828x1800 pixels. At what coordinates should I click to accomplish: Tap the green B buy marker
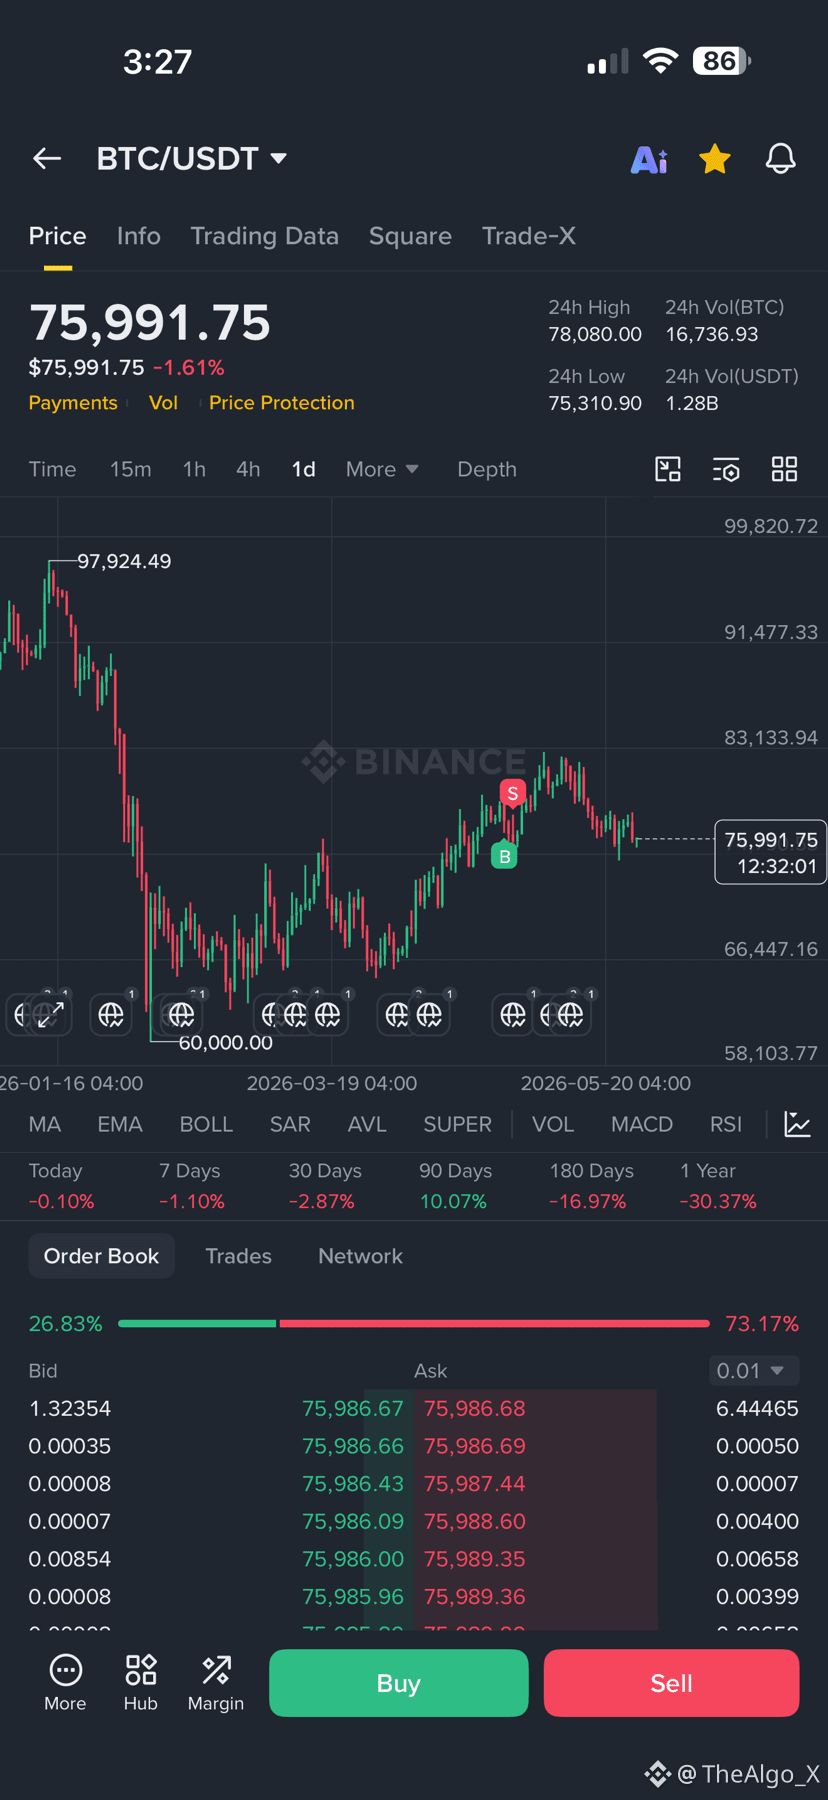504,856
